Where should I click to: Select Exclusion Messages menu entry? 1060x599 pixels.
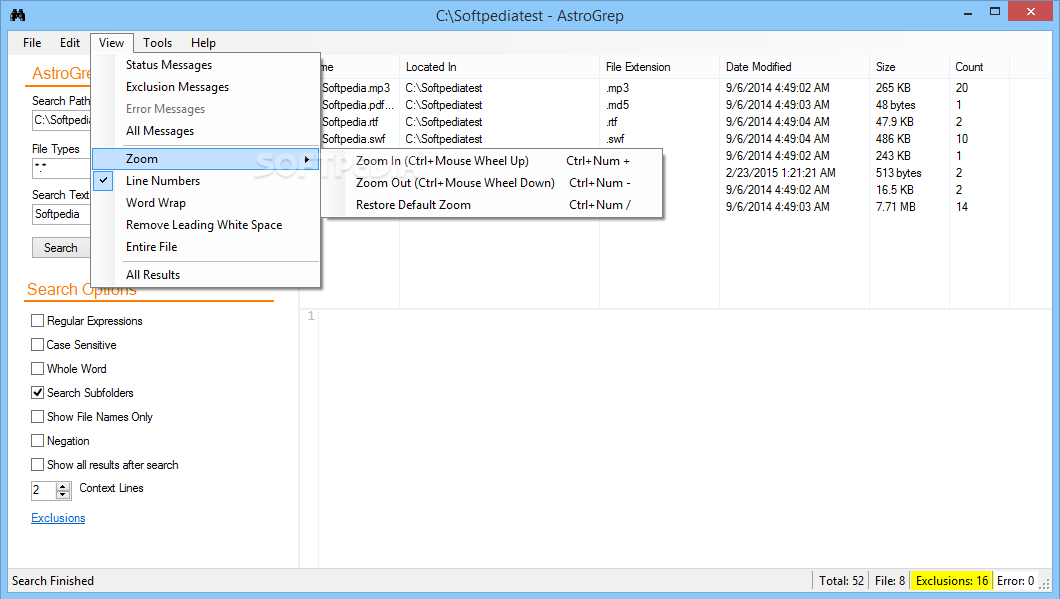(x=206, y=87)
